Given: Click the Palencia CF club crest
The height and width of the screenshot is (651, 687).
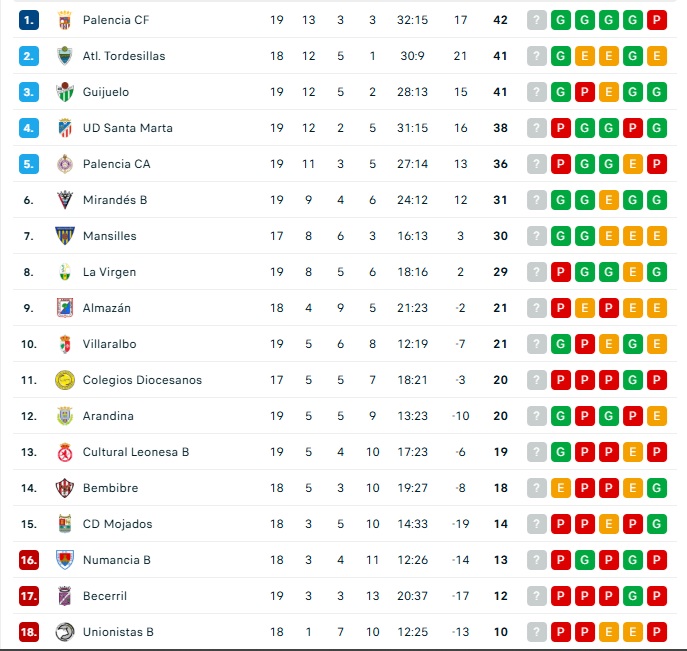Looking at the screenshot, I should (x=65, y=20).
